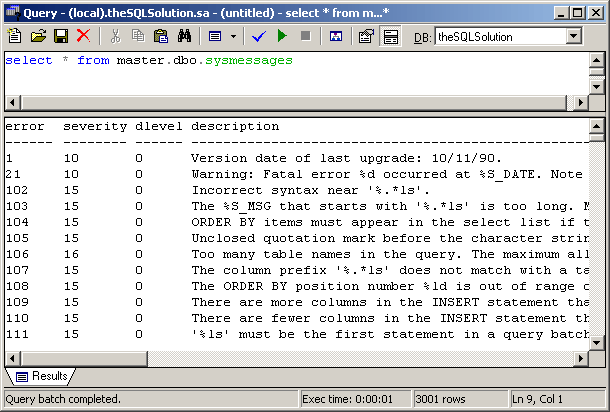Toggle the show results pane icon

coord(390,37)
